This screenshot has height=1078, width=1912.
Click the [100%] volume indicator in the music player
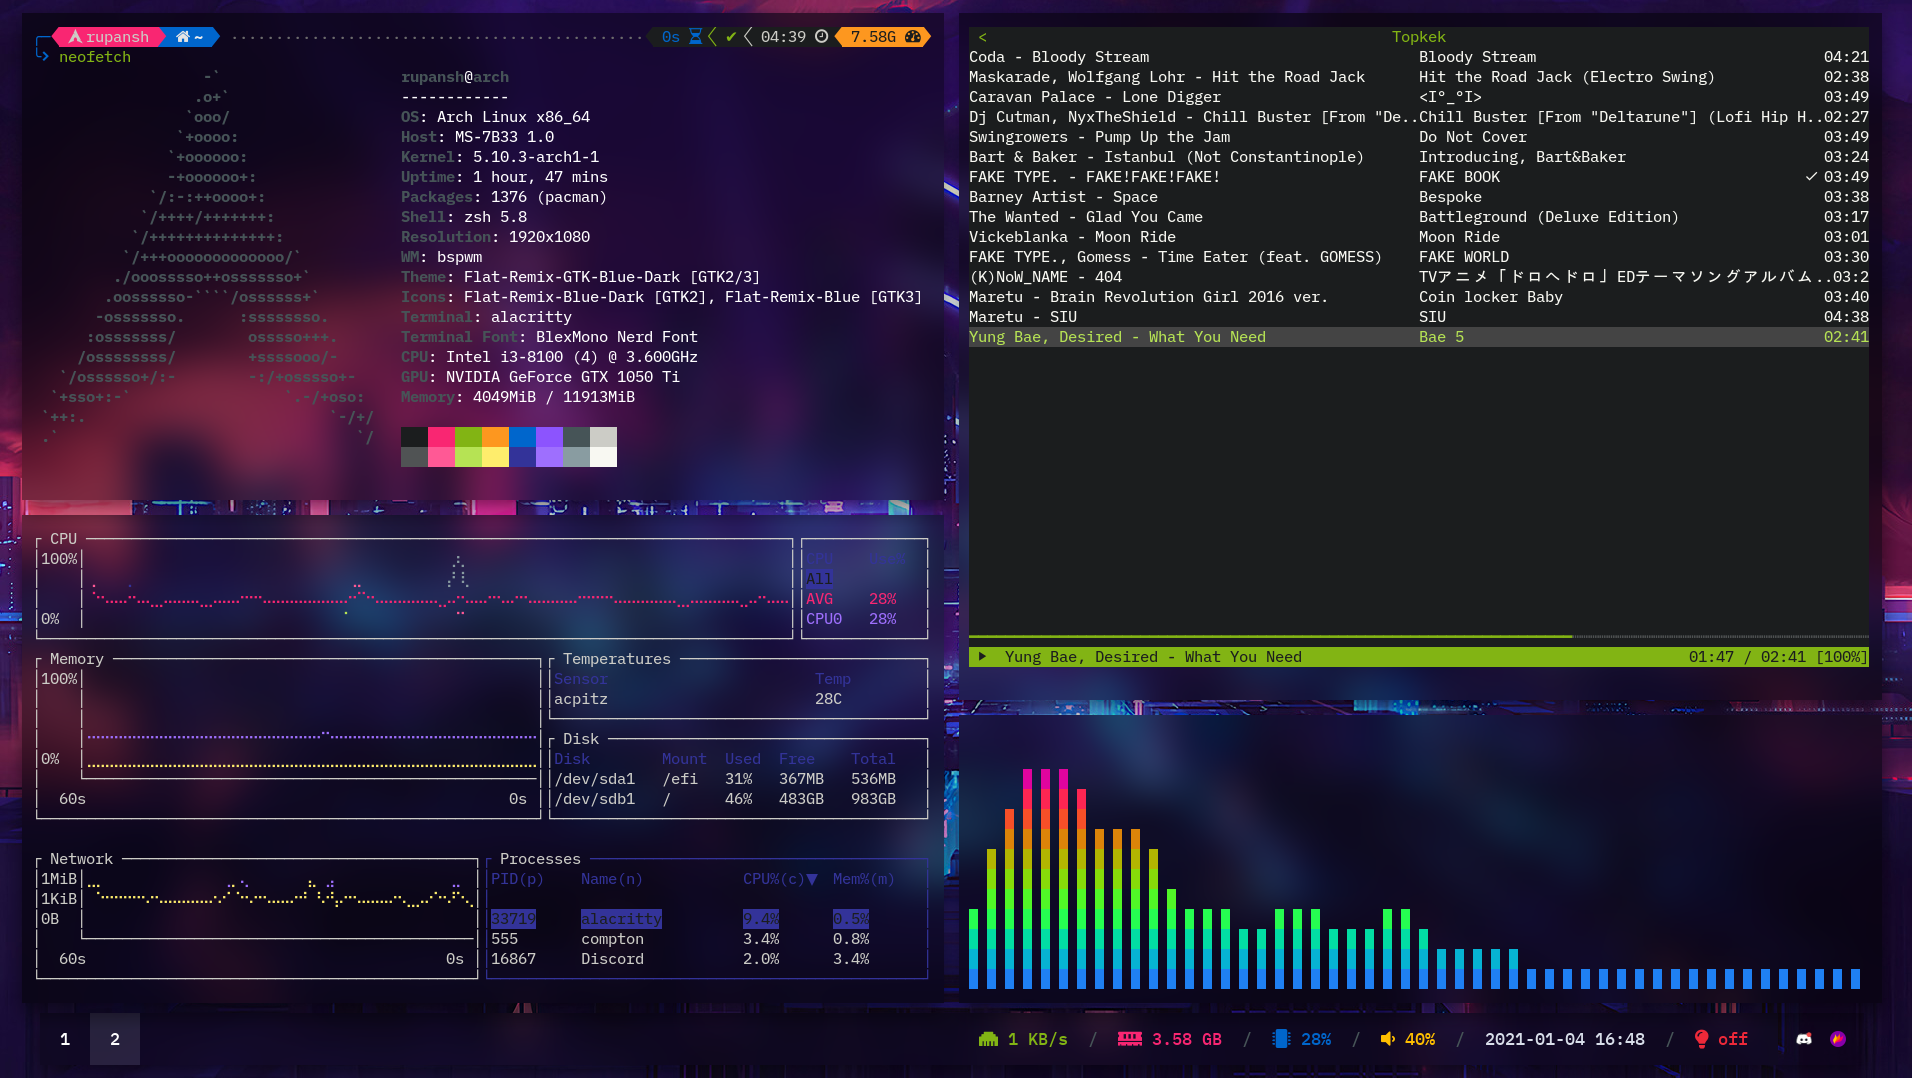tap(1841, 657)
